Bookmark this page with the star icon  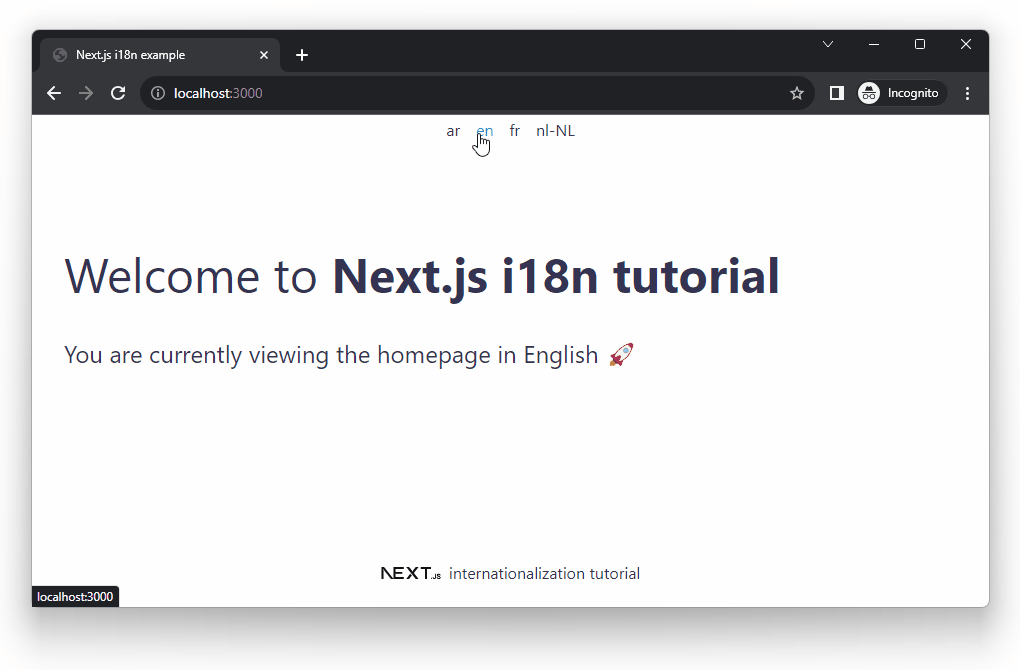(797, 93)
